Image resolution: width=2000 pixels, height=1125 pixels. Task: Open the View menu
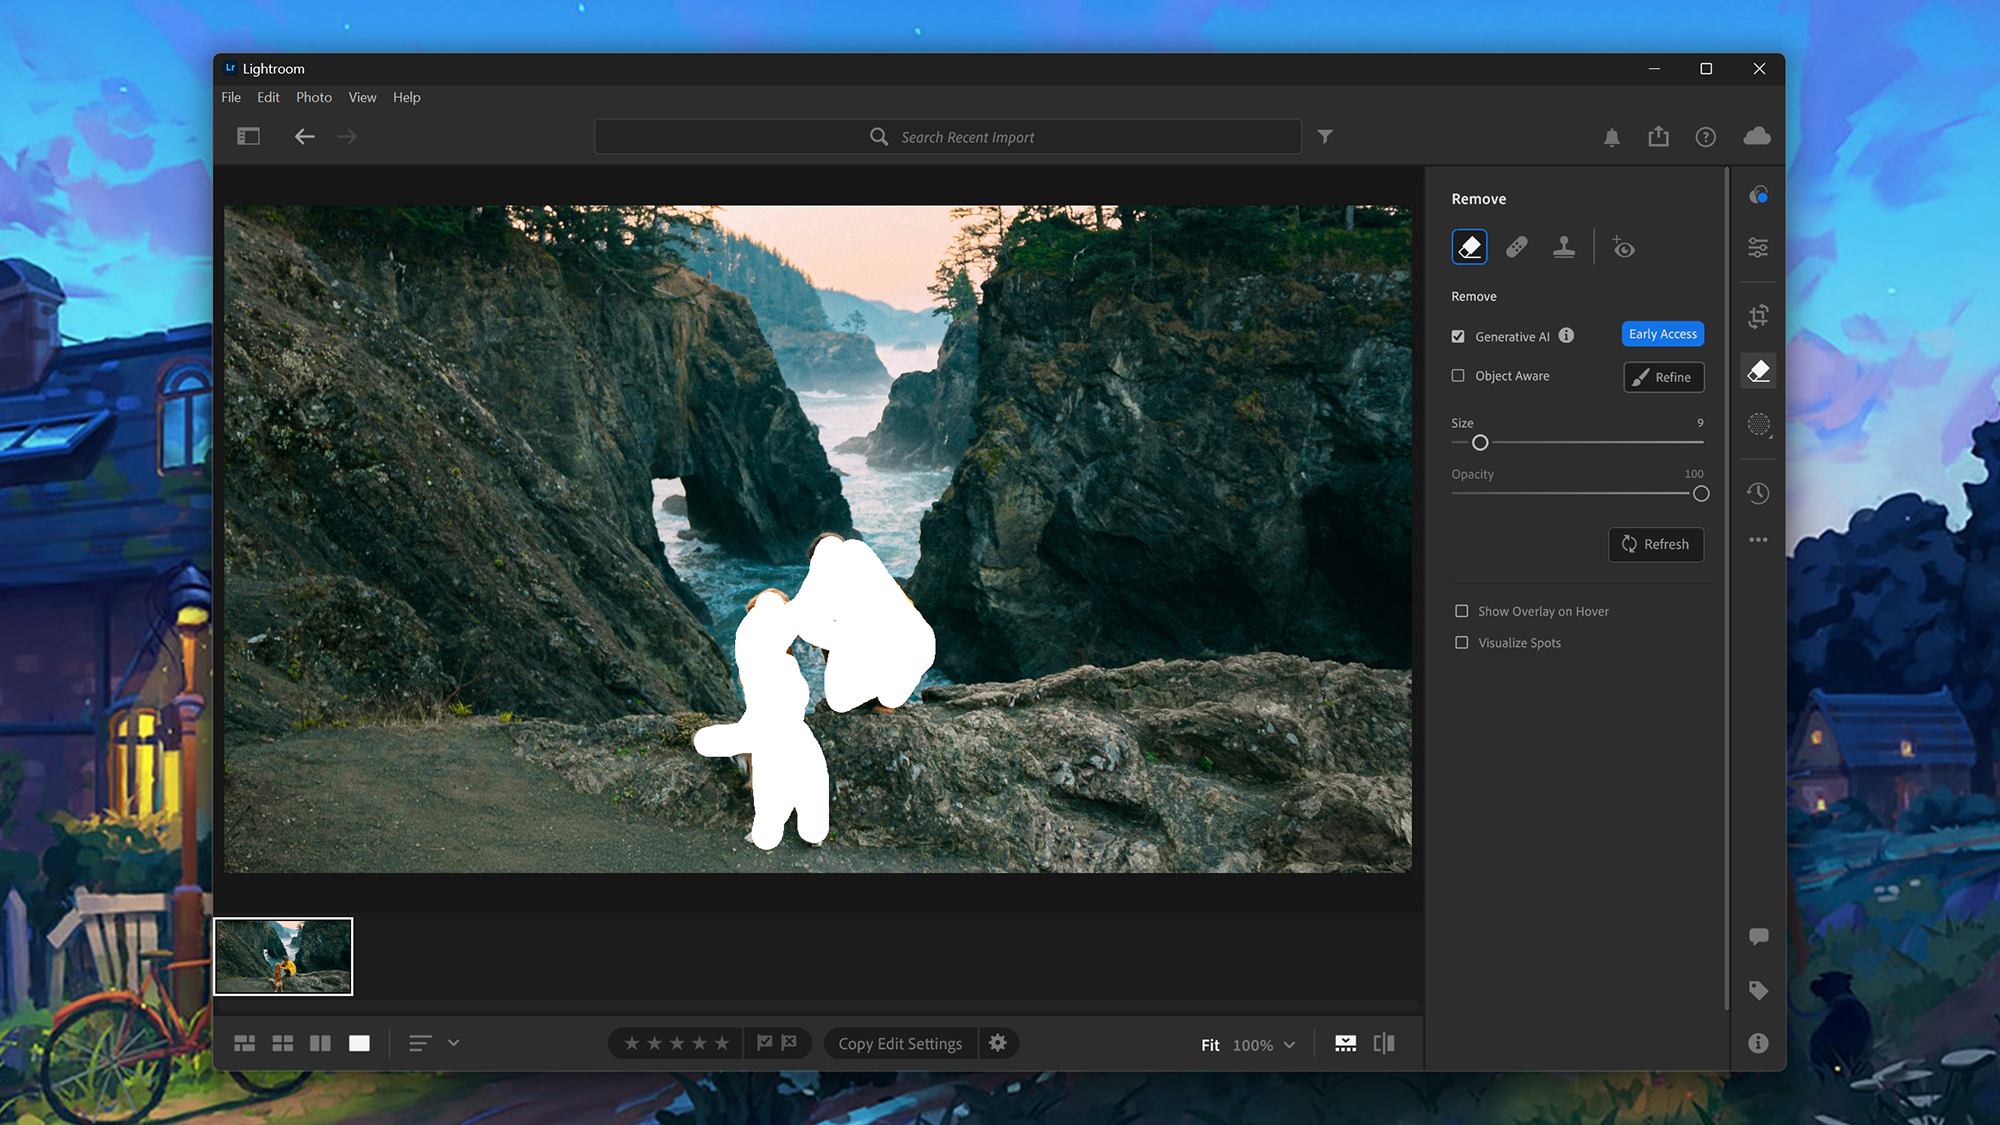tap(362, 97)
